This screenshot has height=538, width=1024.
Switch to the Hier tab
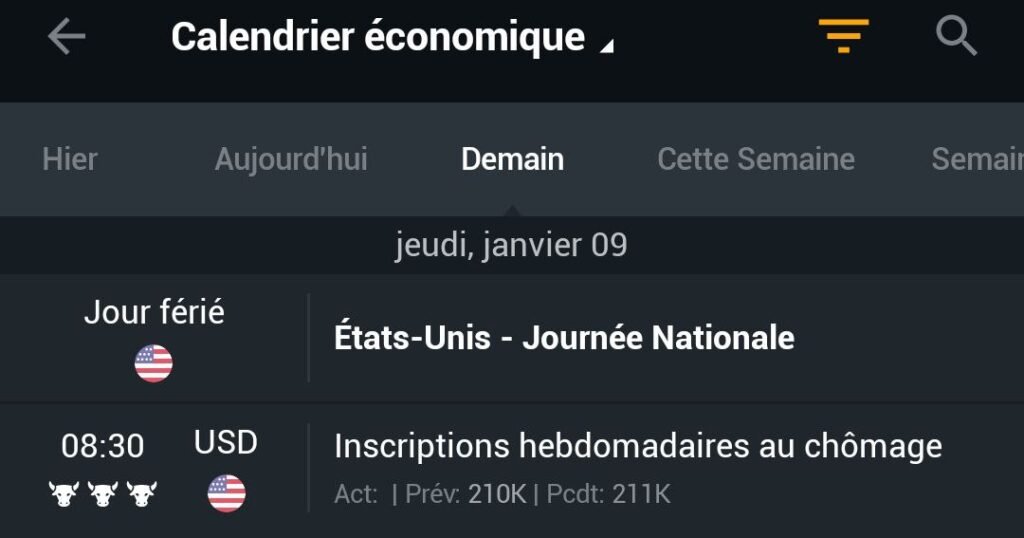(x=70, y=159)
